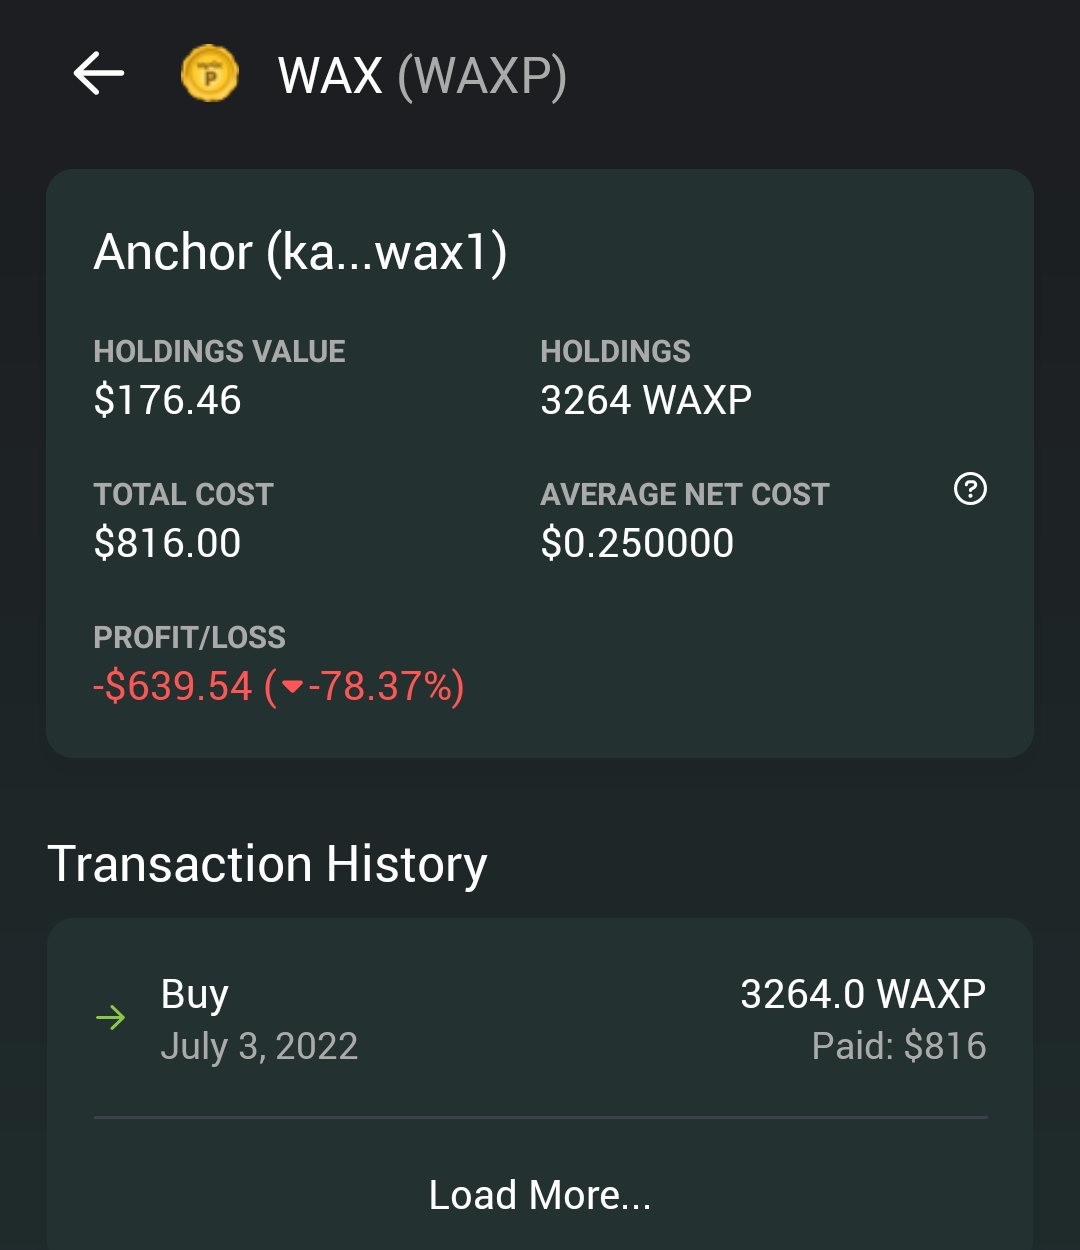Click the green Buy transaction arrow
This screenshot has width=1080, height=1250.
[110, 1018]
